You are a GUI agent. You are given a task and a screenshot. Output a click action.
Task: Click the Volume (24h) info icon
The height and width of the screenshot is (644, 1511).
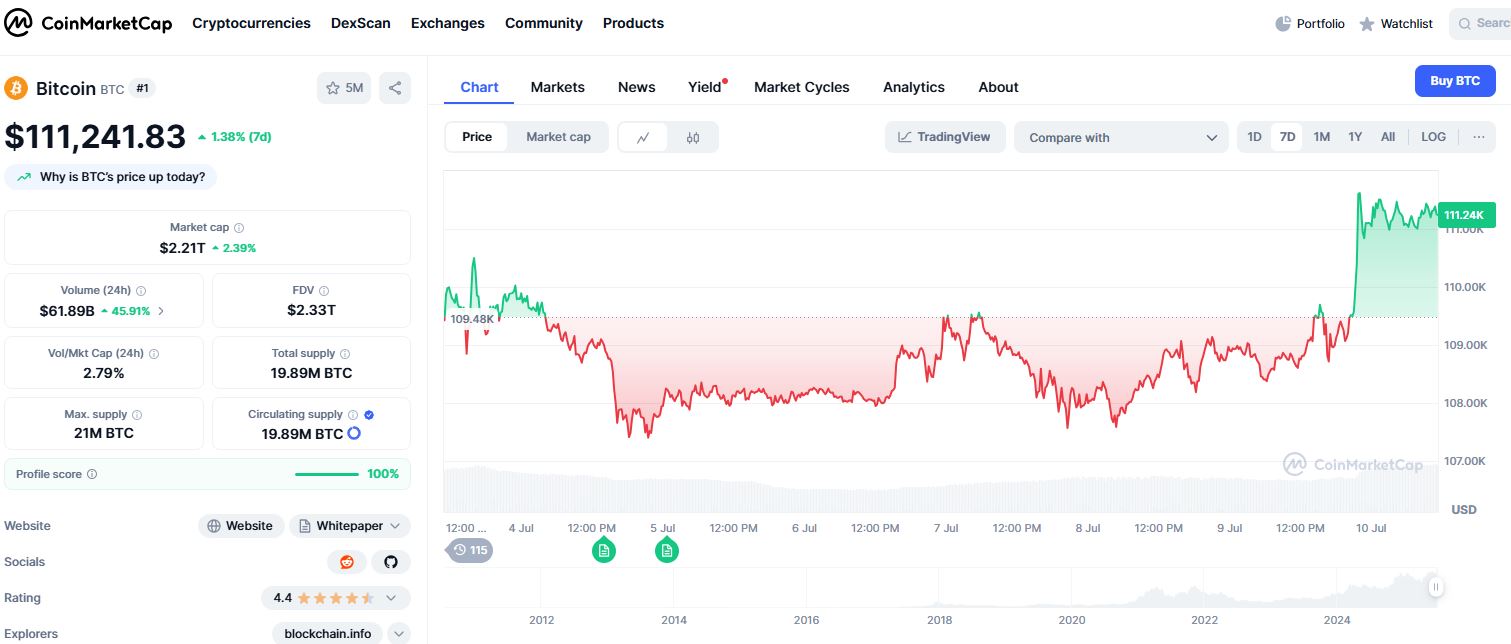[x=141, y=291]
